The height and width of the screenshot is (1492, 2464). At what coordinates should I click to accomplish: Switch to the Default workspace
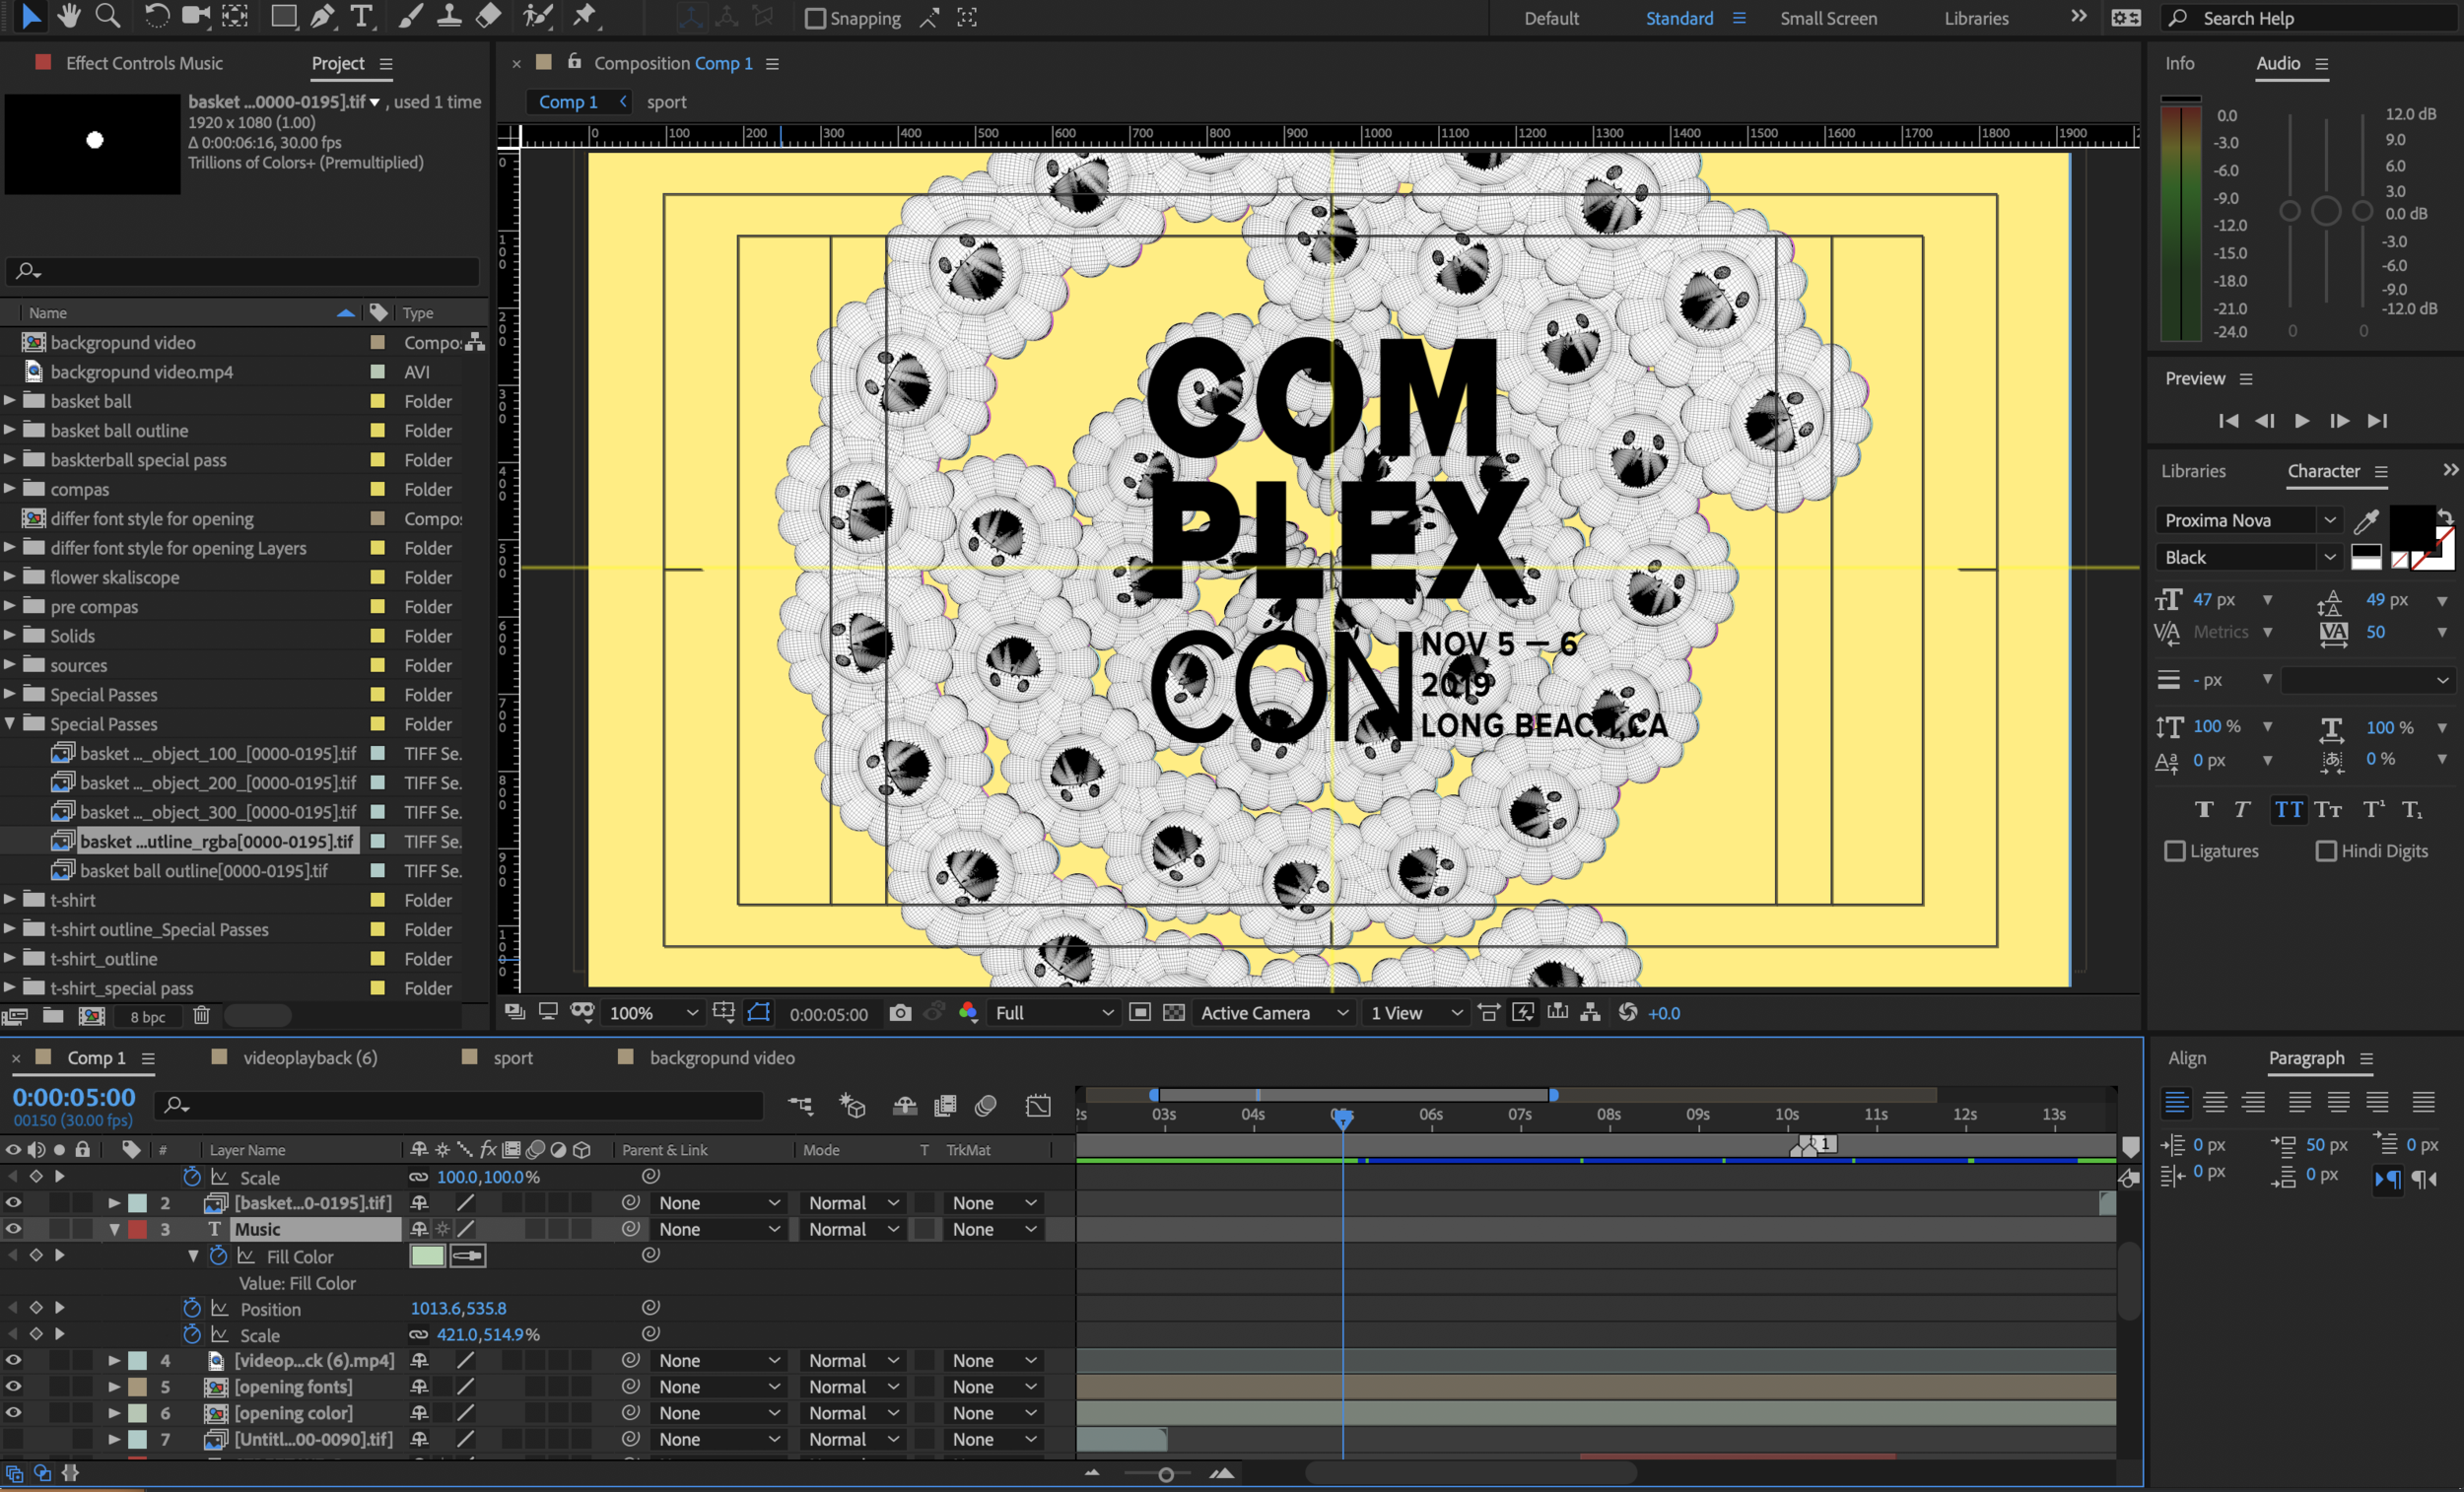tap(1551, 18)
